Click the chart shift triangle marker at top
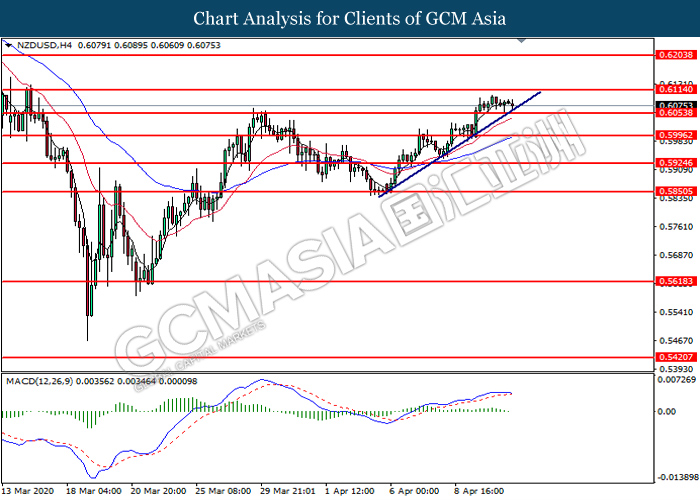This screenshot has height=500, width=700. [x=521, y=41]
